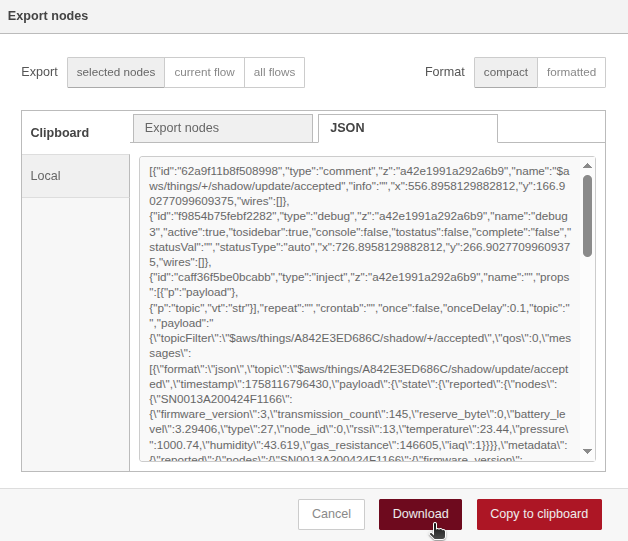Click the JSON scrollbar thumb
Viewport: 628px width, 541px height.
point(587,215)
